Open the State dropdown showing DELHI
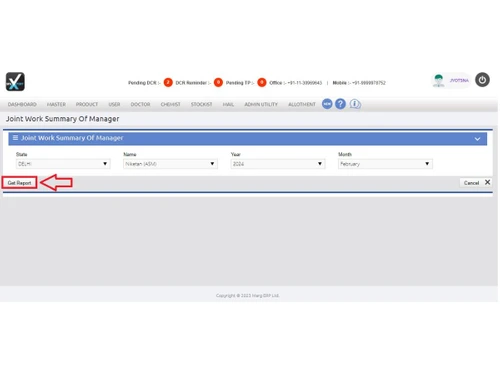Viewport: 500px width, 375px height. coord(63,164)
